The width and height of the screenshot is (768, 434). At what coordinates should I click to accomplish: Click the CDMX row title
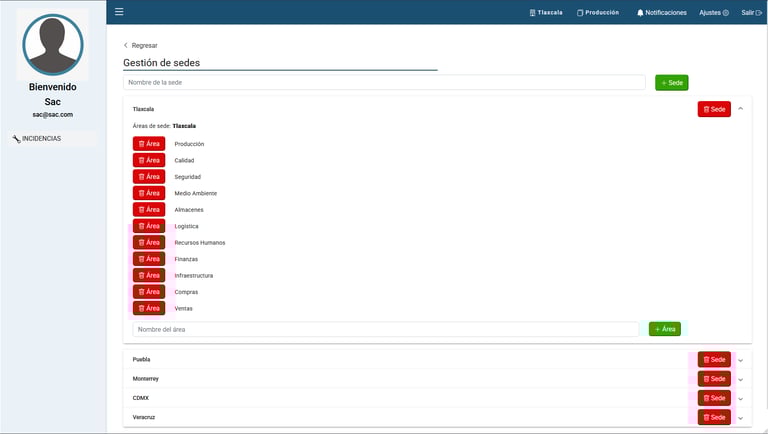(x=141, y=398)
